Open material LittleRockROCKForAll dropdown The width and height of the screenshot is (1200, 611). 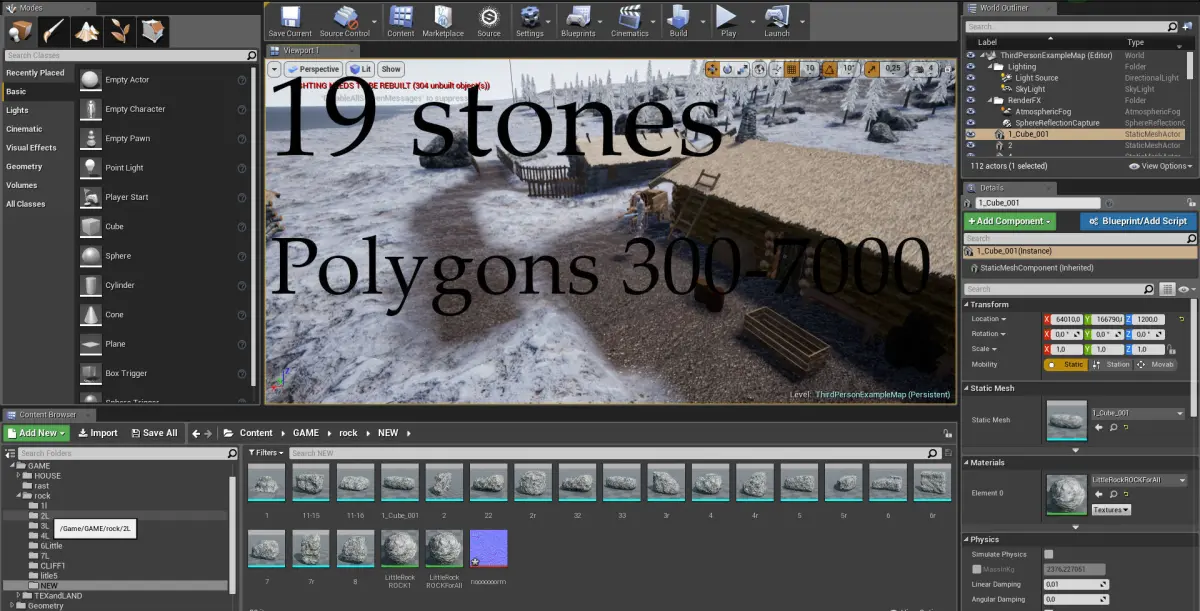(x=1137, y=480)
